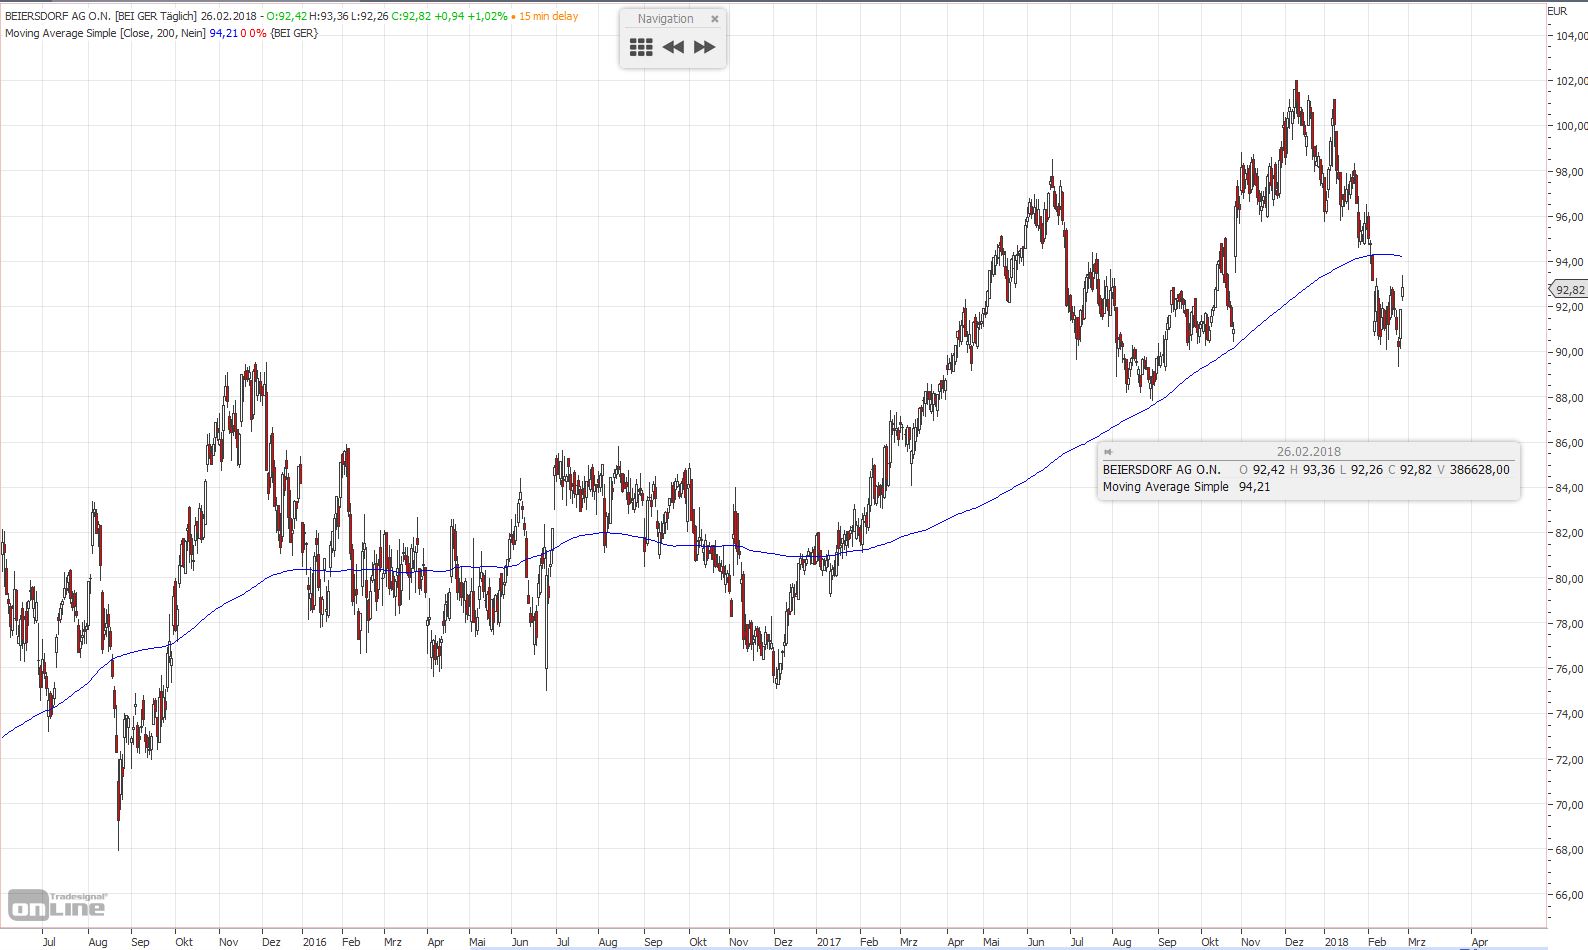Pin the data tooltip via its pin icon
Image resolution: width=1588 pixels, height=950 pixels.
click(1108, 452)
